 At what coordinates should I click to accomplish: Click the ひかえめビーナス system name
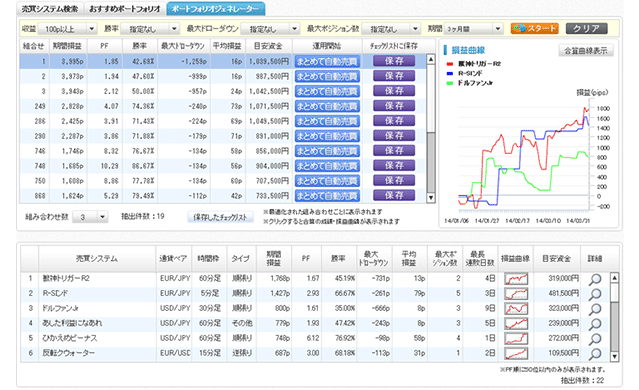click(70, 338)
